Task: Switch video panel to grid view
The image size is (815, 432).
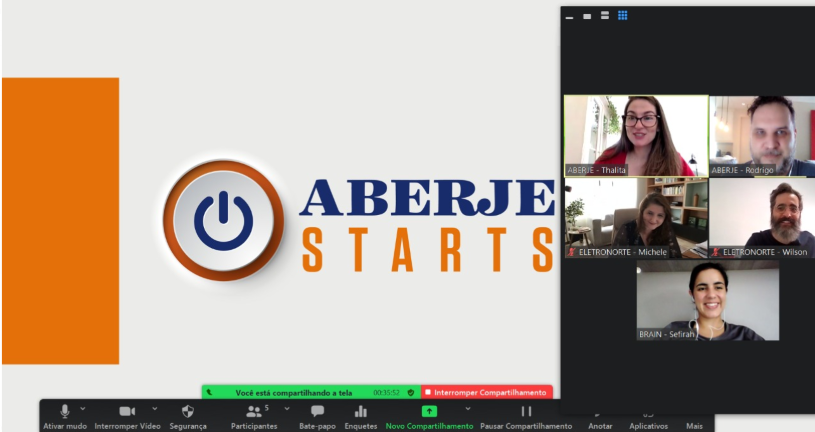Action: [622, 16]
